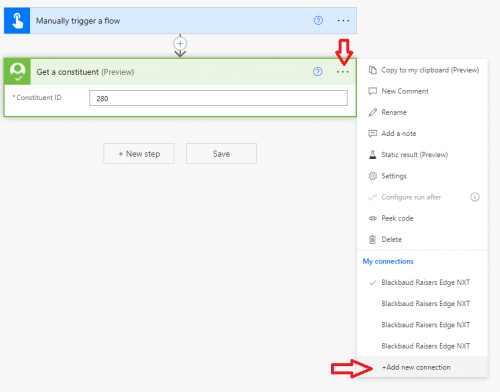Choose Rename from the menu

422,112
